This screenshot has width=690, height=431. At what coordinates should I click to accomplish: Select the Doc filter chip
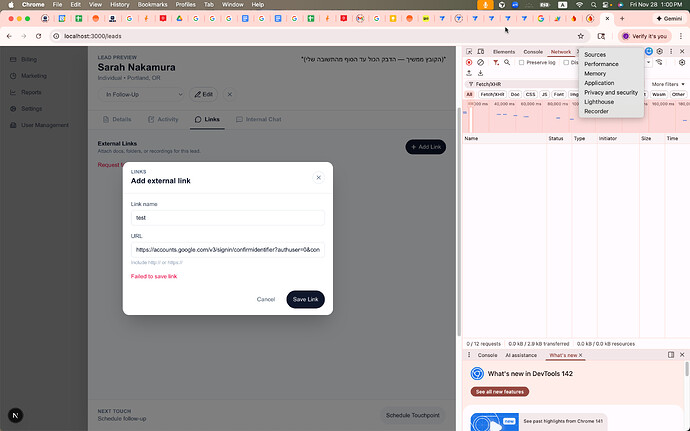click(515, 94)
